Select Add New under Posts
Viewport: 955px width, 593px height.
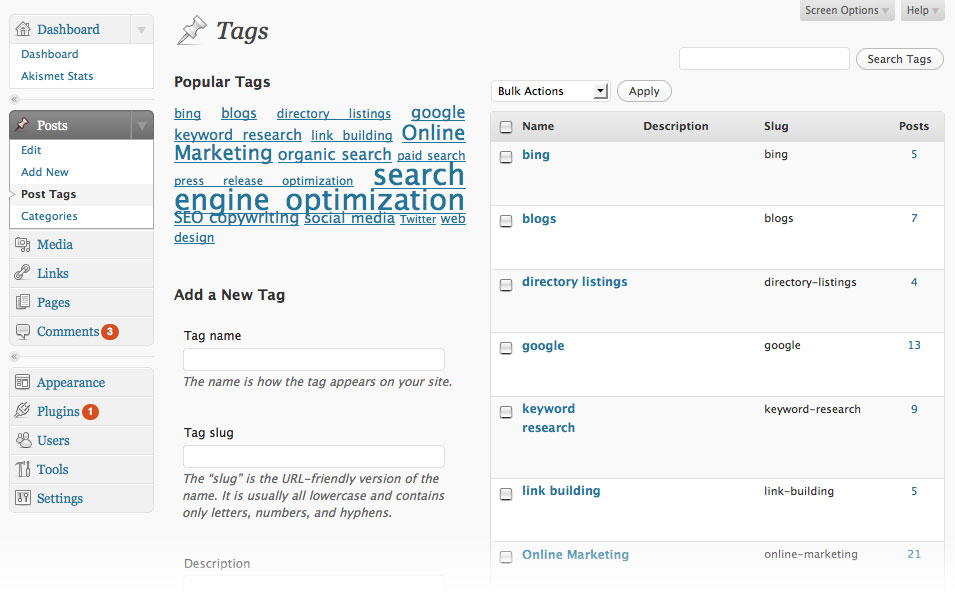click(44, 172)
